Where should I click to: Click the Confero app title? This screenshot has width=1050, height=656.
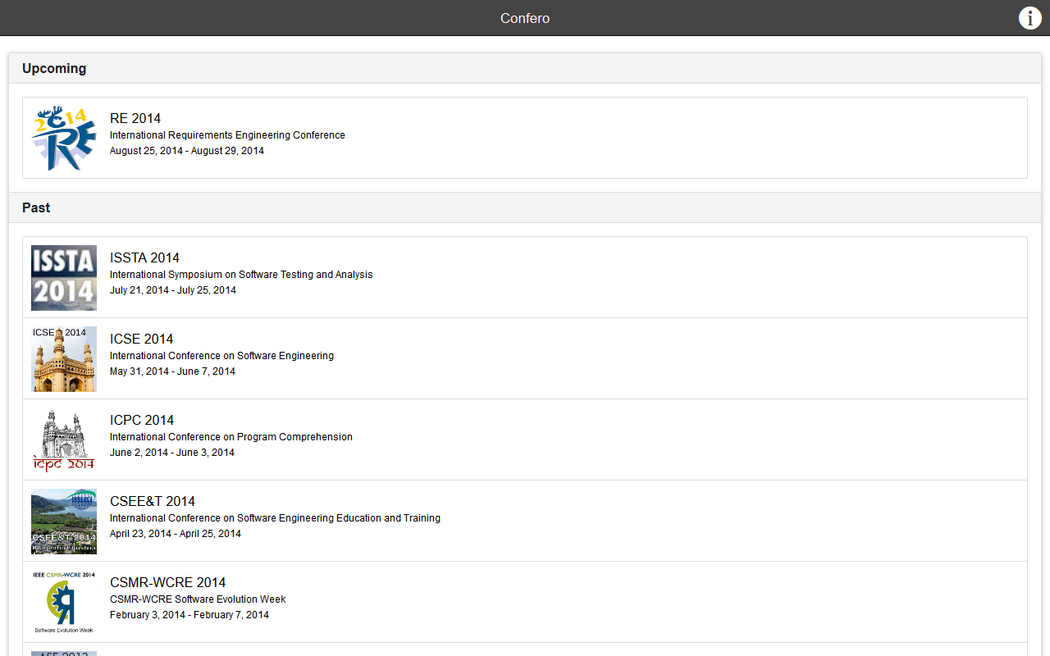tap(525, 18)
